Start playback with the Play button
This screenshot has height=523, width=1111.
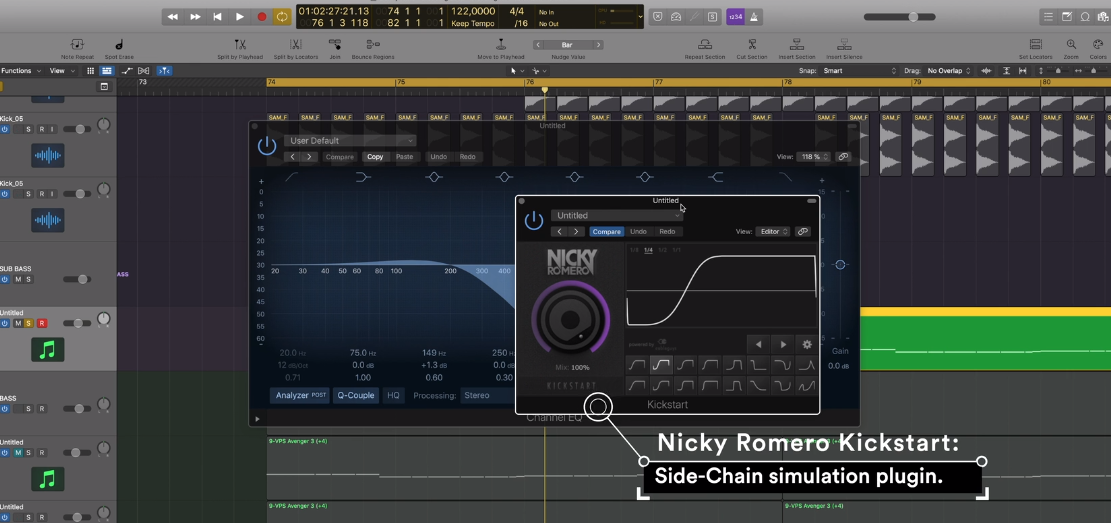point(239,16)
